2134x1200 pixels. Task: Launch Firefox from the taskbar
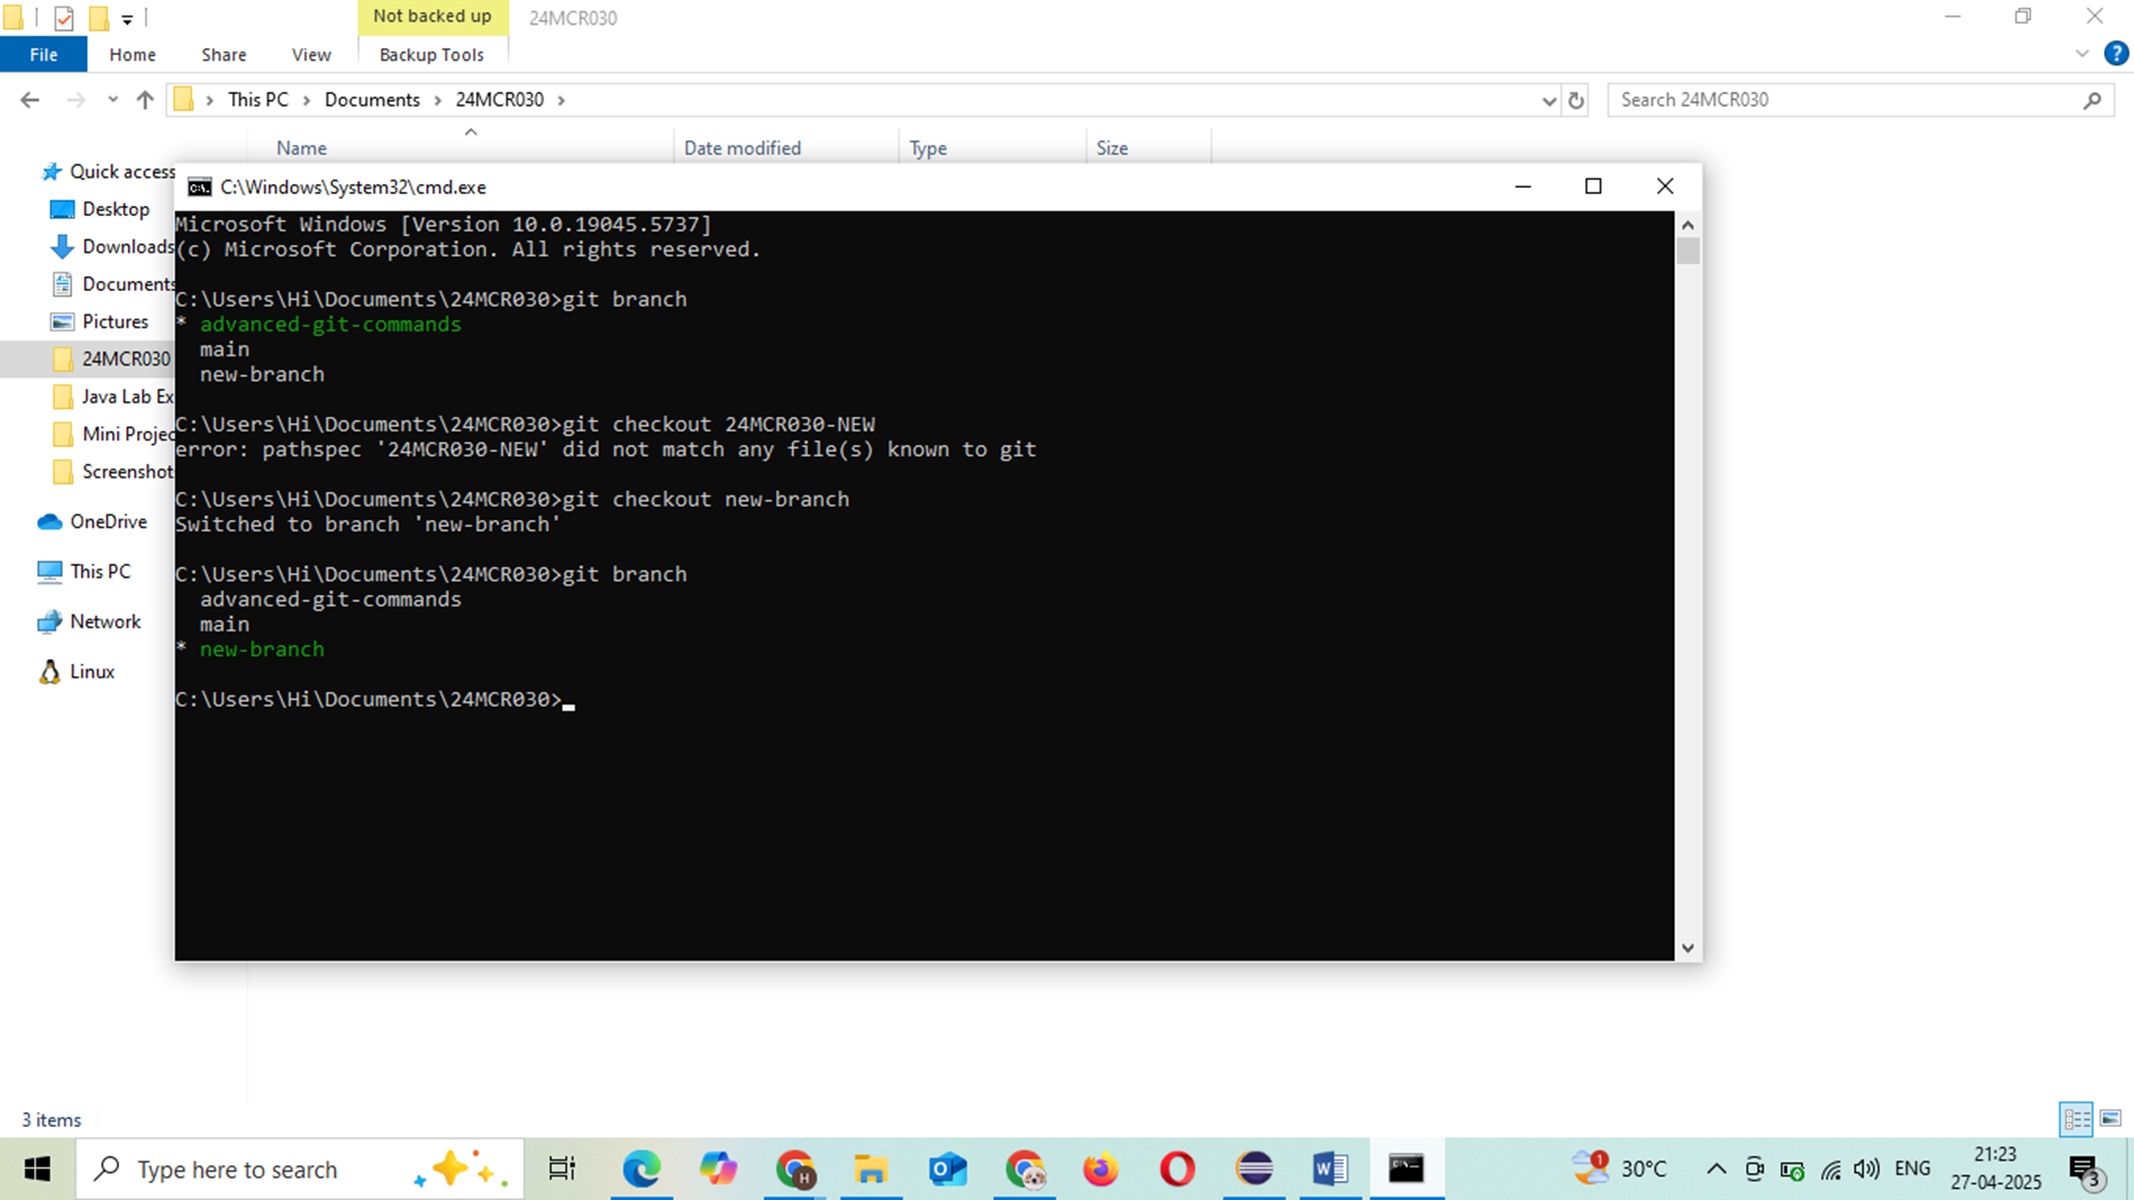click(x=1101, y=1169)
